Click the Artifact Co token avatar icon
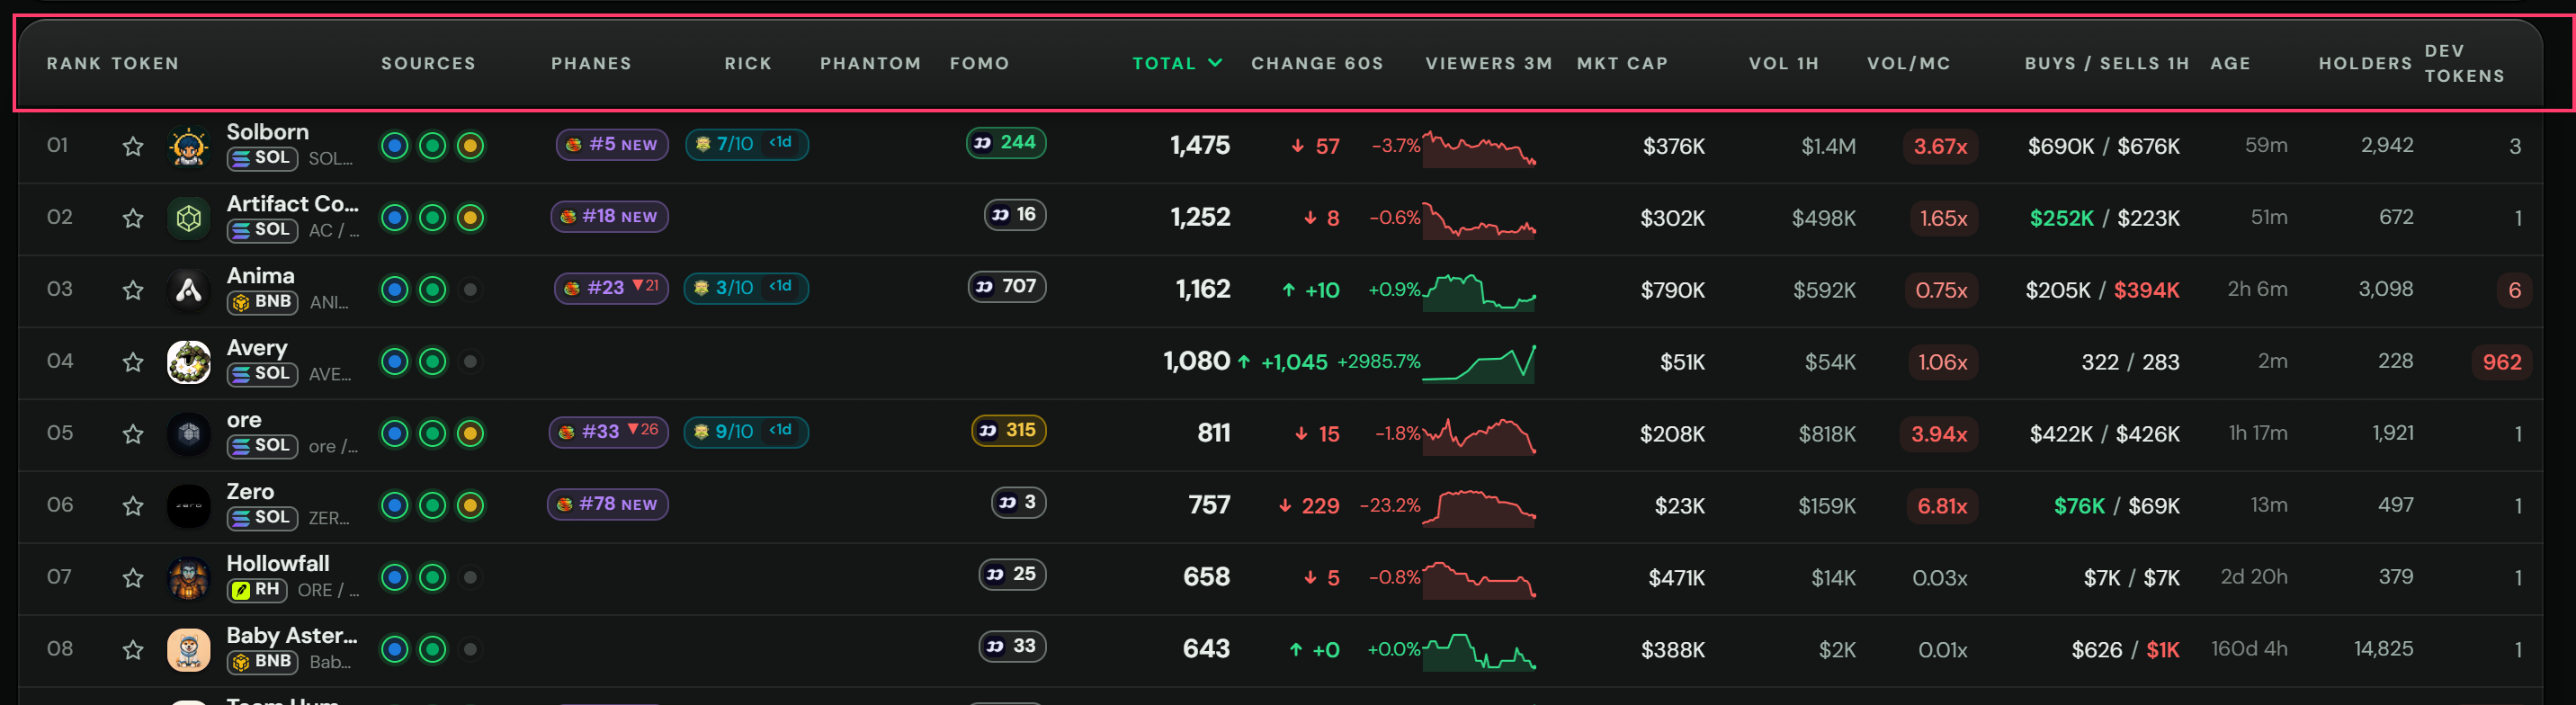Viewport: 2576px width, 705px height. [189, 219]
